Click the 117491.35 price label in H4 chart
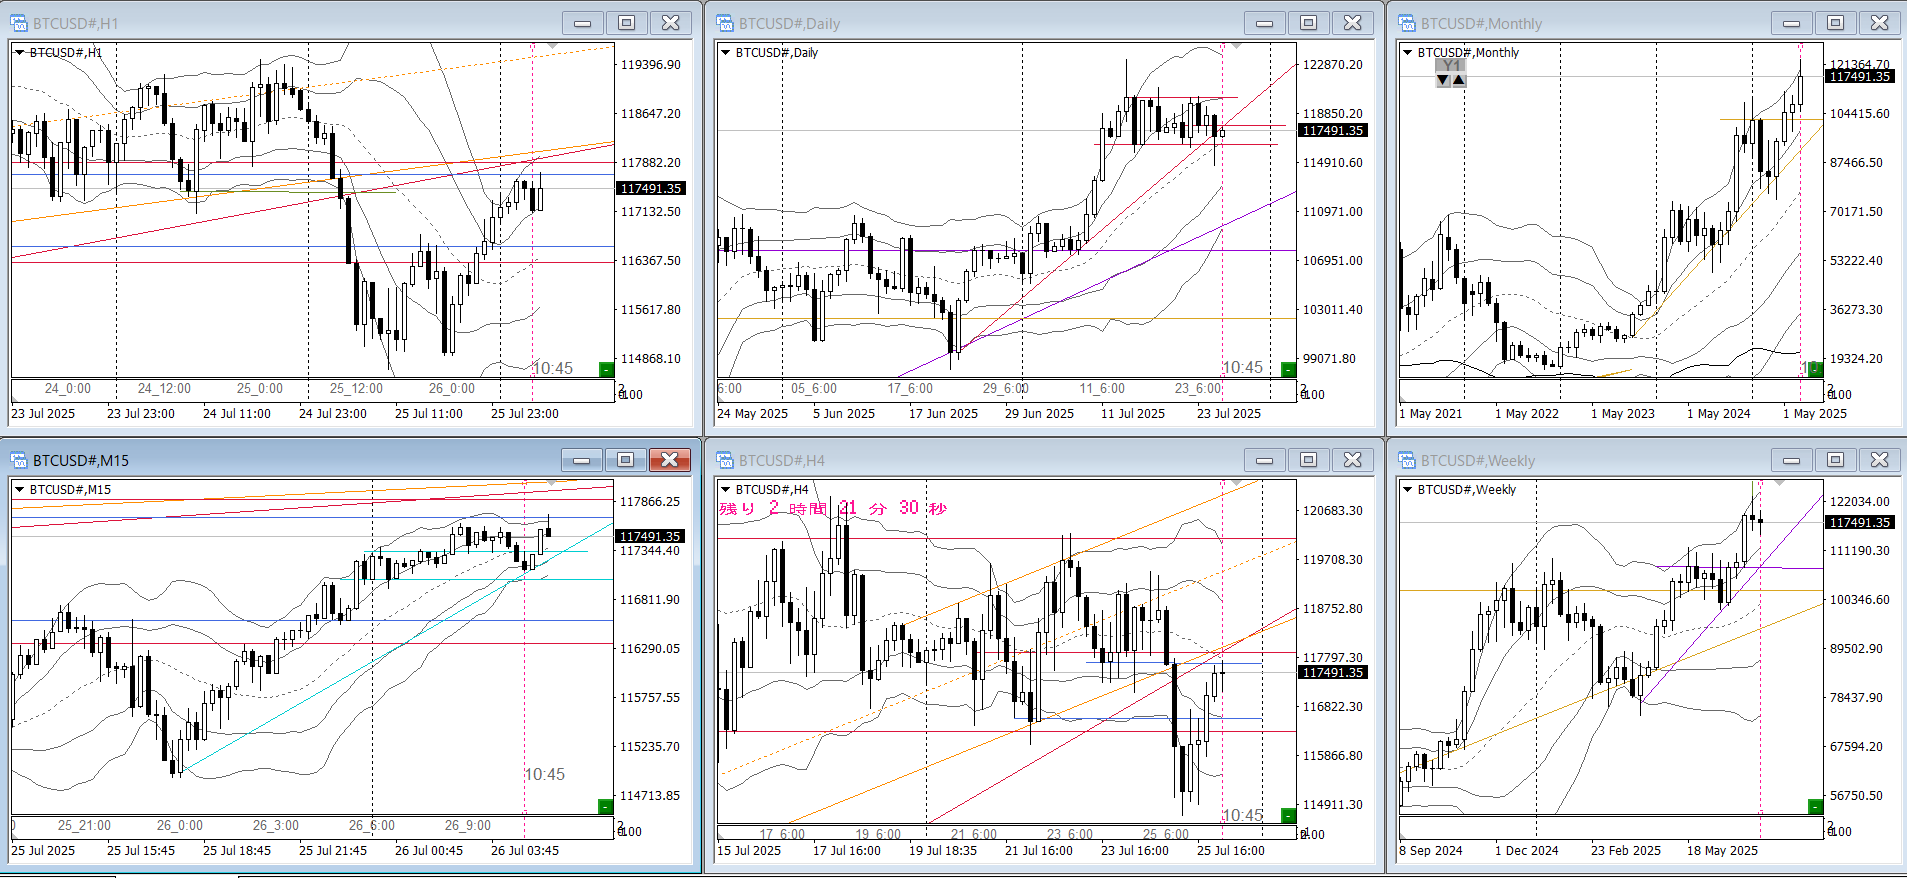This screenshot has height=878, width=1907. [x=1332, y=672]
